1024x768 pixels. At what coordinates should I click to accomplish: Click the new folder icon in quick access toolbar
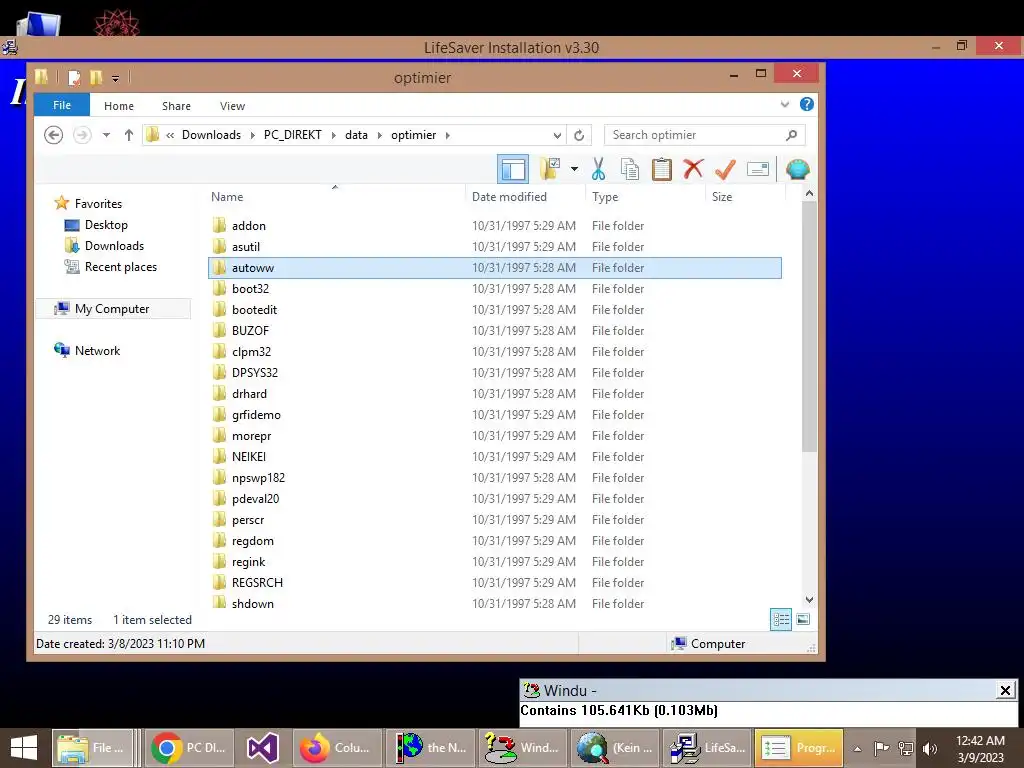point(96,77)
